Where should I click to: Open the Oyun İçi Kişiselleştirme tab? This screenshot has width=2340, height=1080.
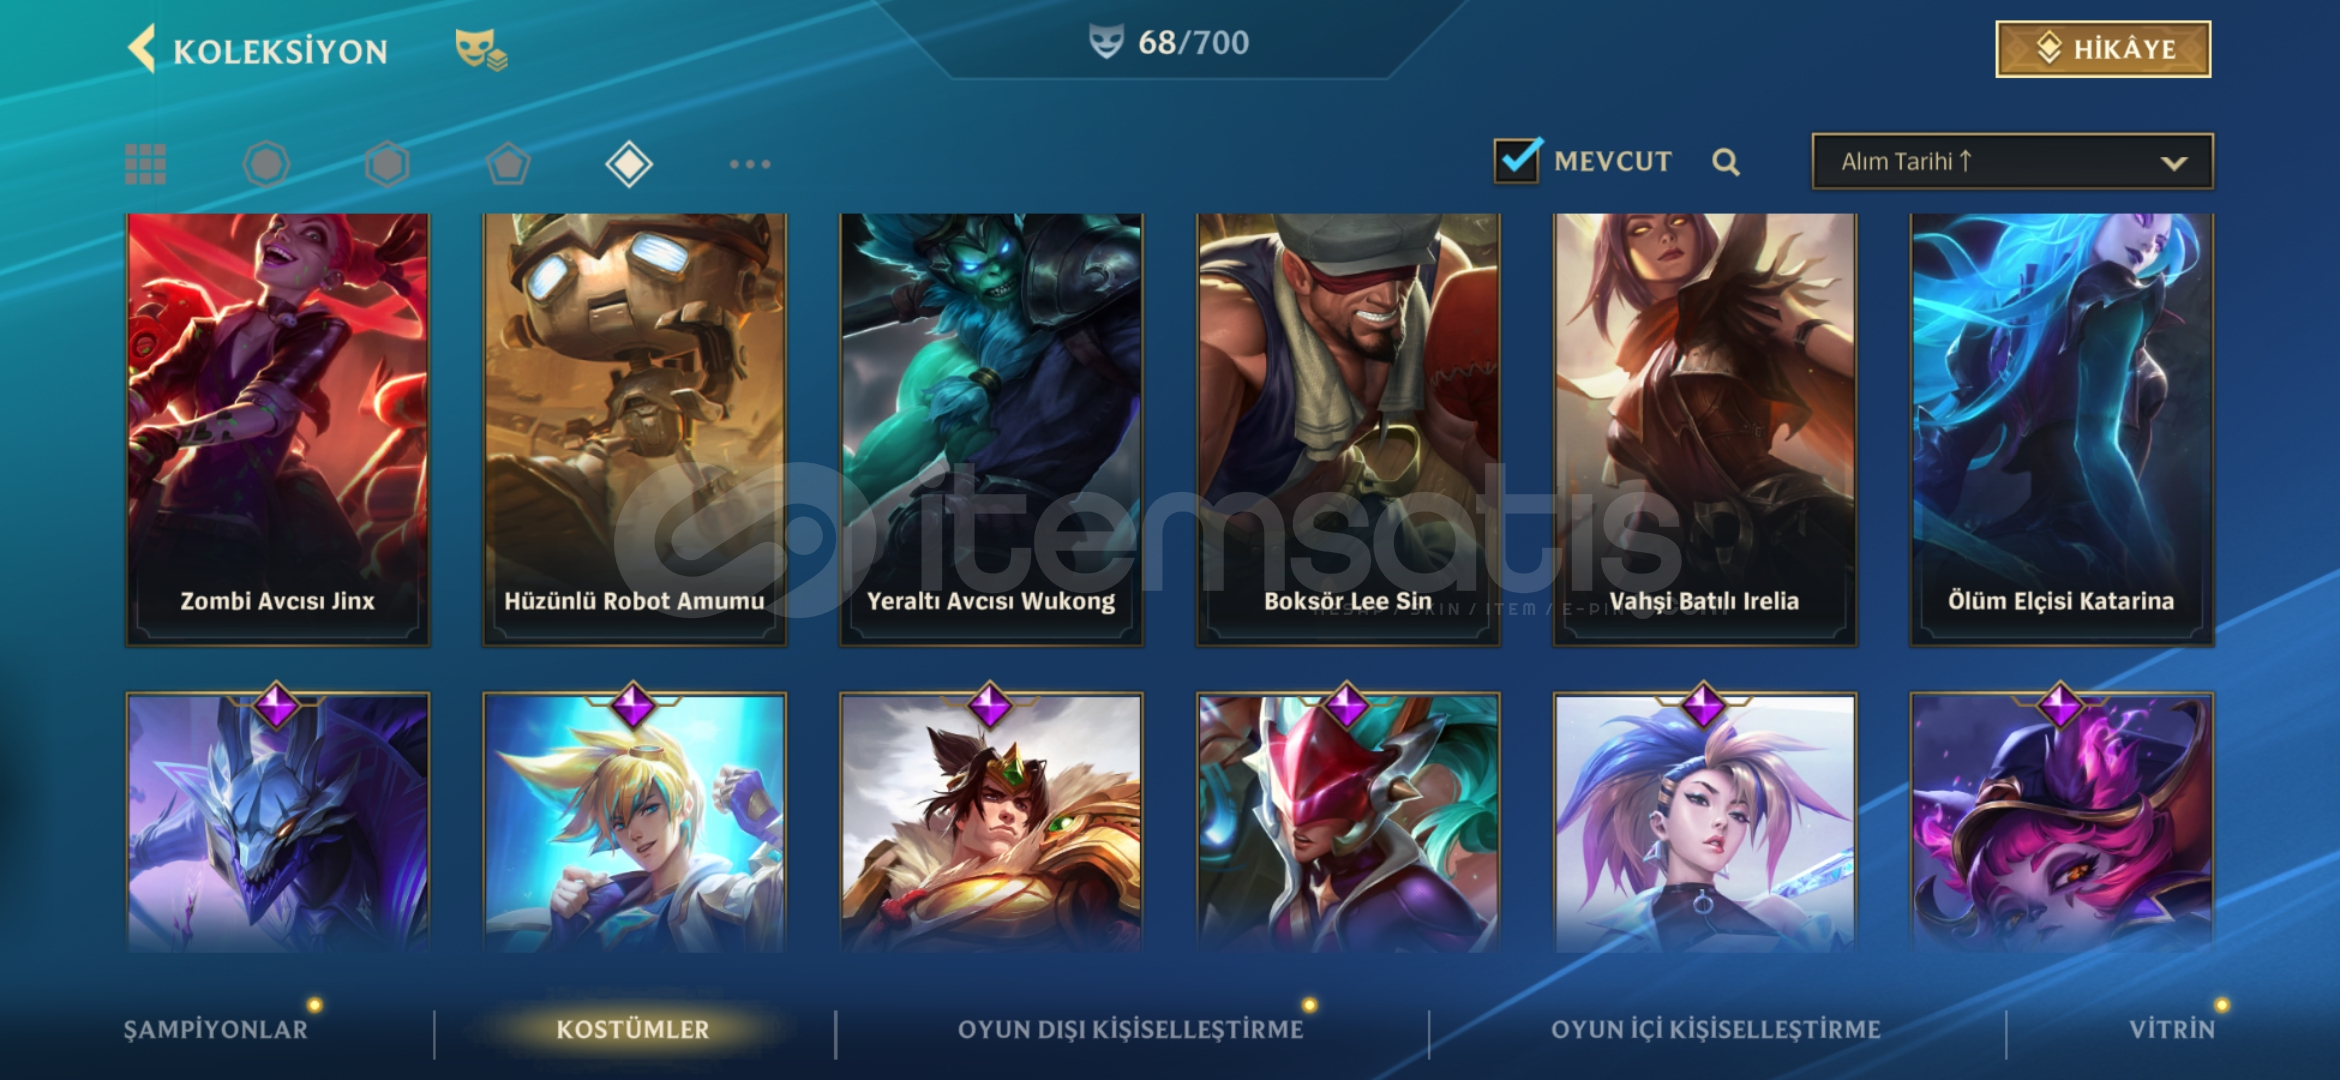[x=1715, y=1029]
